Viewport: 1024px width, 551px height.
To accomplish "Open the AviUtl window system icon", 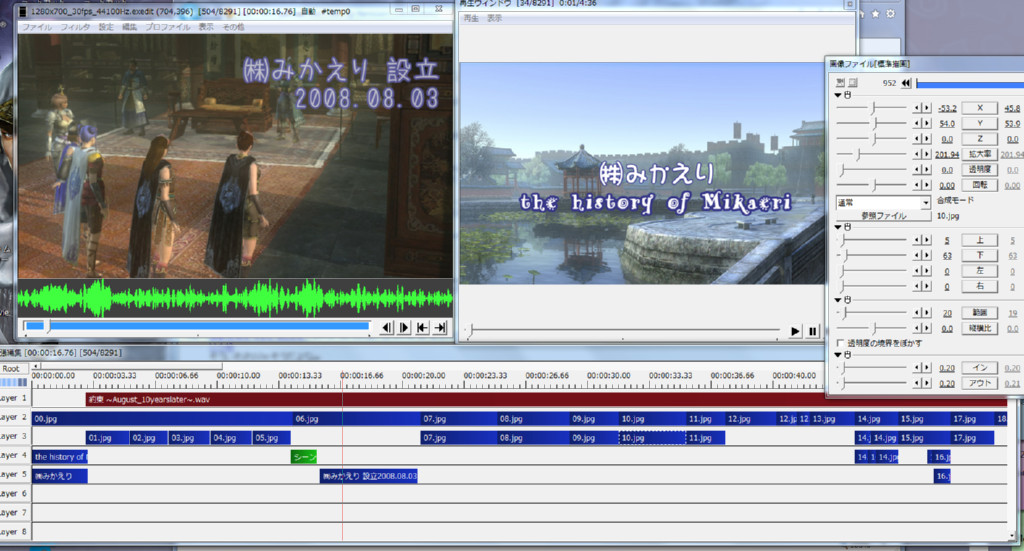I will coord(23,11).
